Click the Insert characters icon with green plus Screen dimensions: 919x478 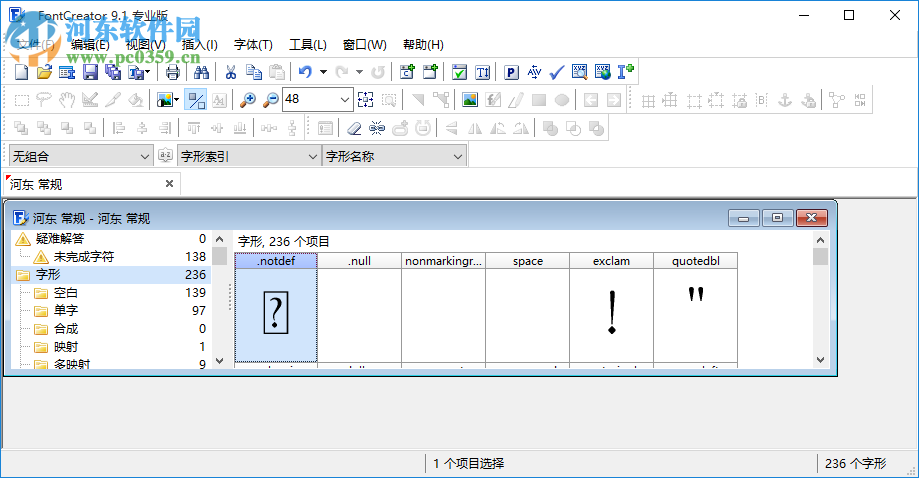click(407, 72)
